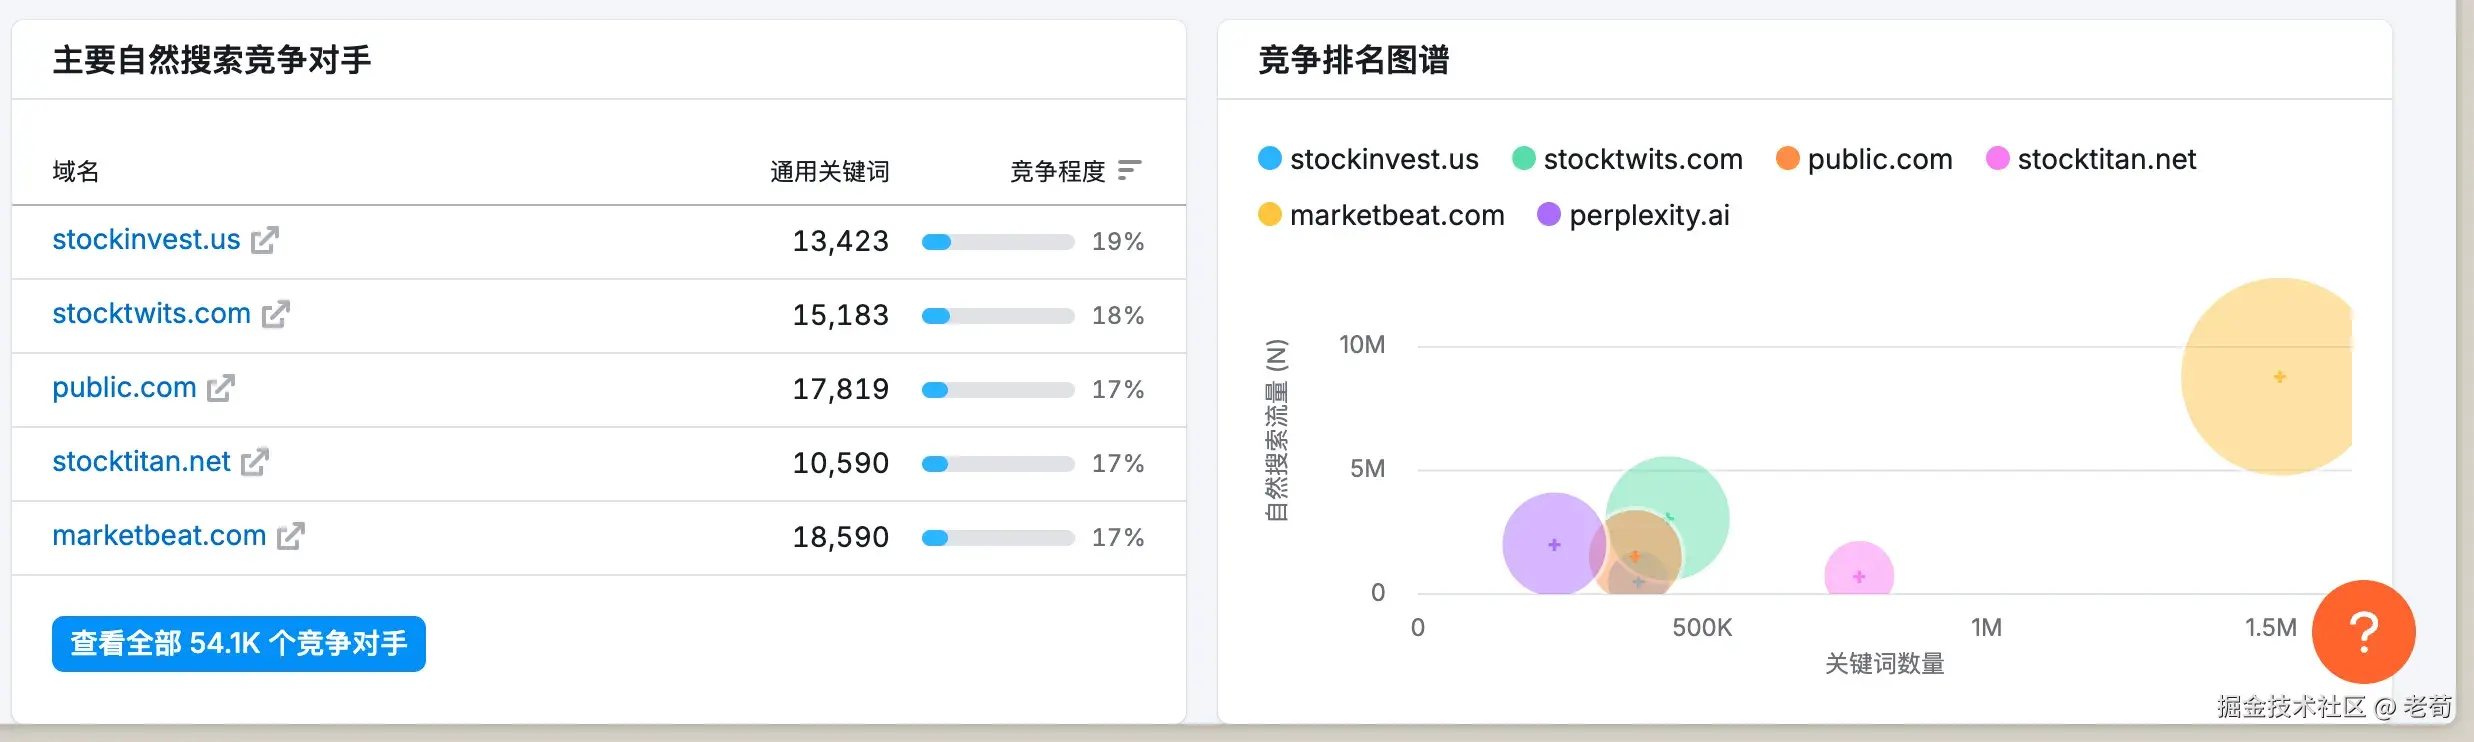Click 查看全部 54.1K 个竞争对手 button
The height and width of the screenshot is (742, 2474).
click(x=239, y=644)
